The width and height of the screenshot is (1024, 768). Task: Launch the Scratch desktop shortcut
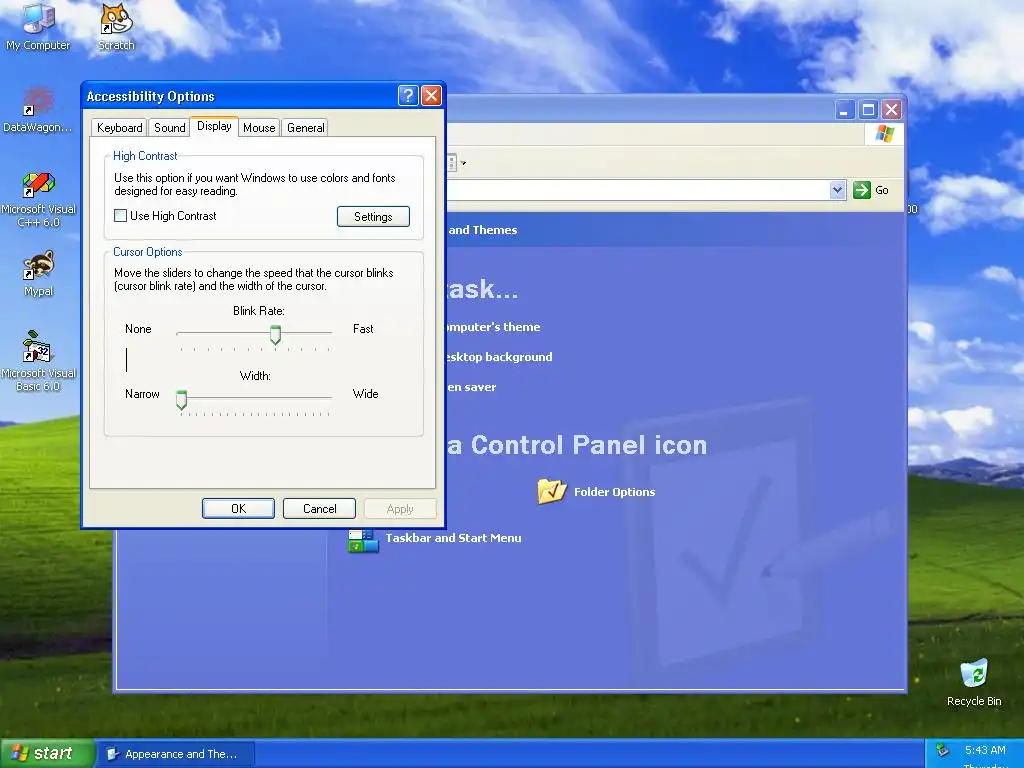[x=116, y=26]
